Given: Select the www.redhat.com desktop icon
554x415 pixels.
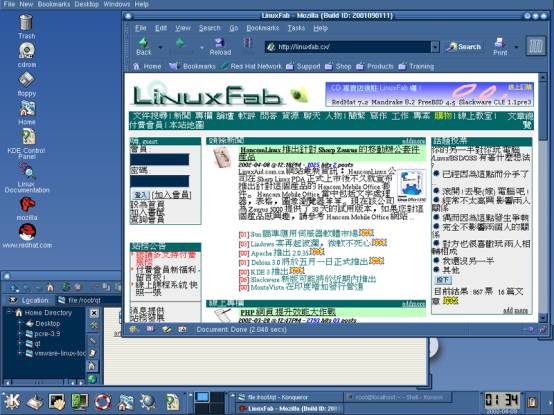Looking at the screenshot, I should tap(27, 236).
